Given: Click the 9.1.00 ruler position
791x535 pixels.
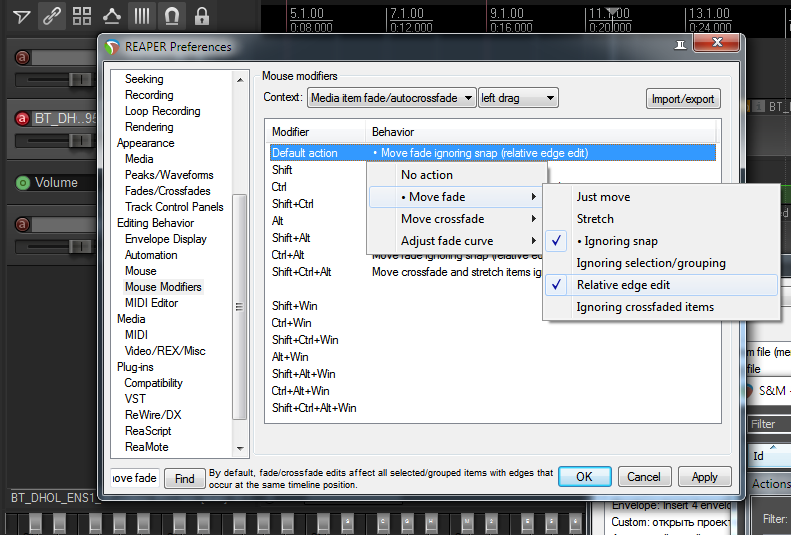Looking at the screenshot, I should click(507, 13).
